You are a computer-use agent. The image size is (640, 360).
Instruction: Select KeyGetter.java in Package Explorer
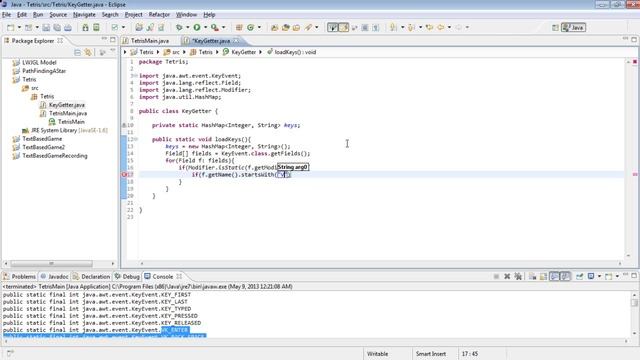(x=67, y=105)
